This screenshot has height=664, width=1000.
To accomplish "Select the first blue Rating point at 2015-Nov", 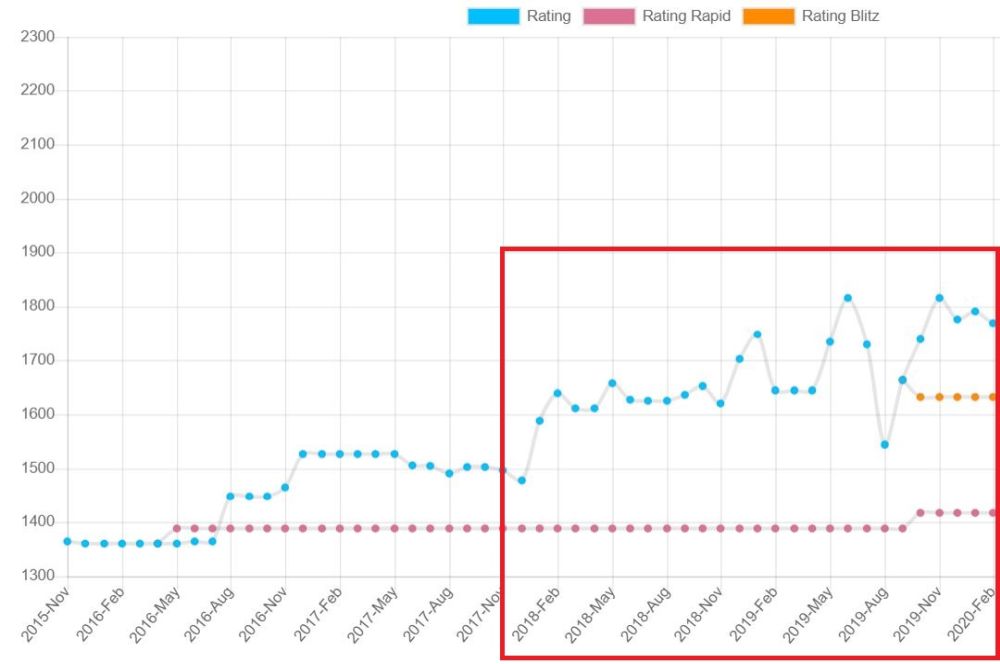I will 67,541.
